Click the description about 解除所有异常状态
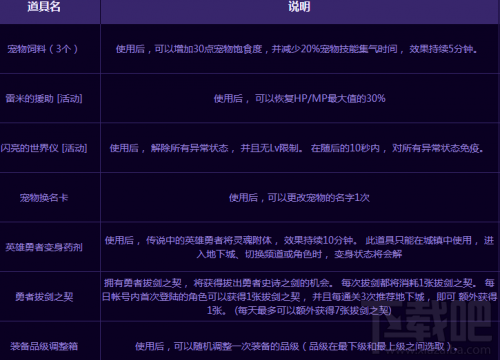This screenshot has width=500, height=360. (297, 148)
